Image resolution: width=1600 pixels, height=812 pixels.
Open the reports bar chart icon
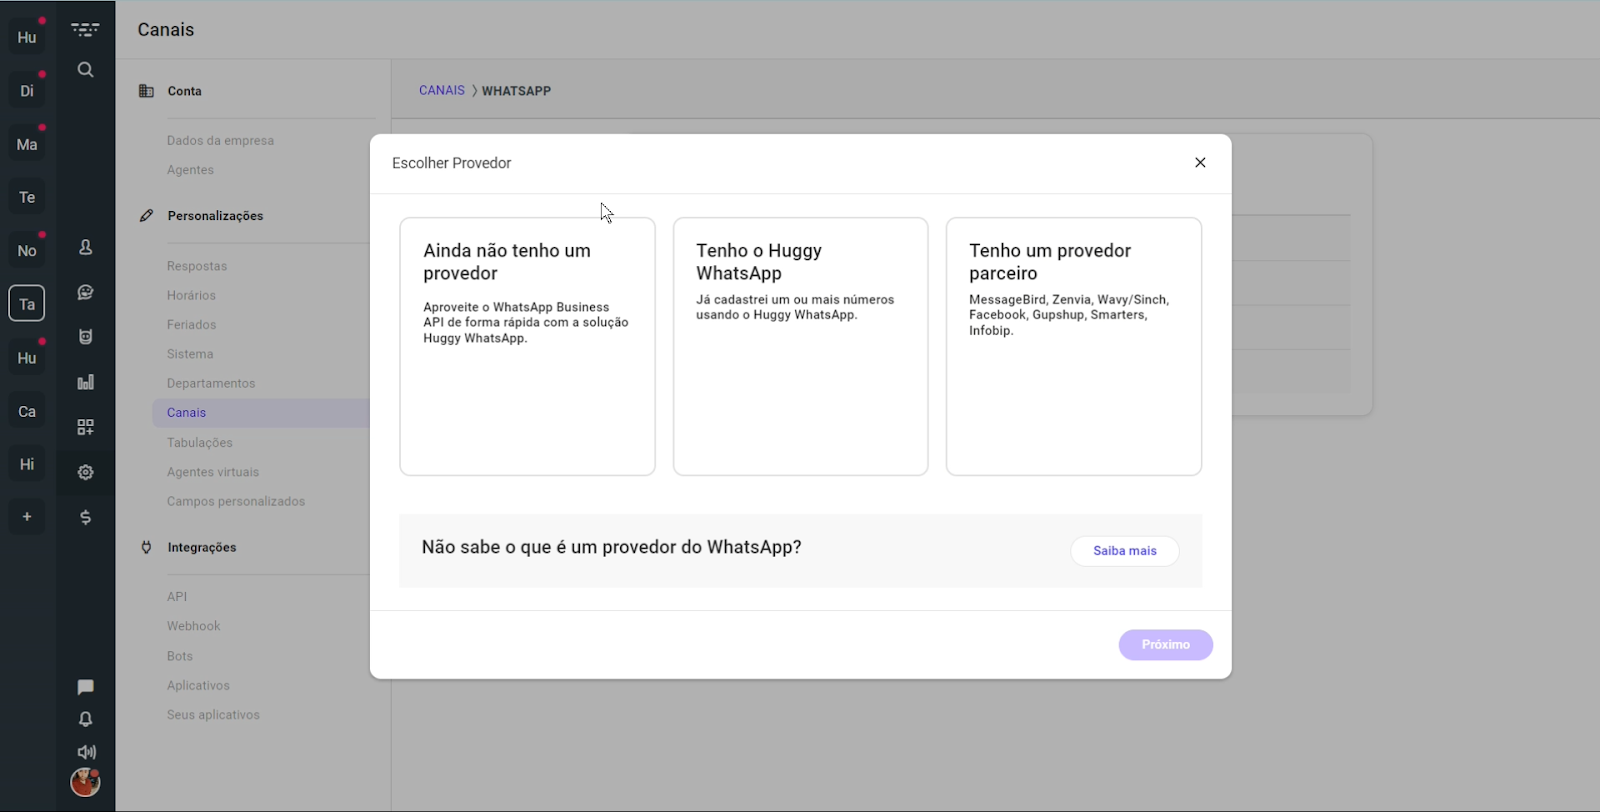coord(86,382)
